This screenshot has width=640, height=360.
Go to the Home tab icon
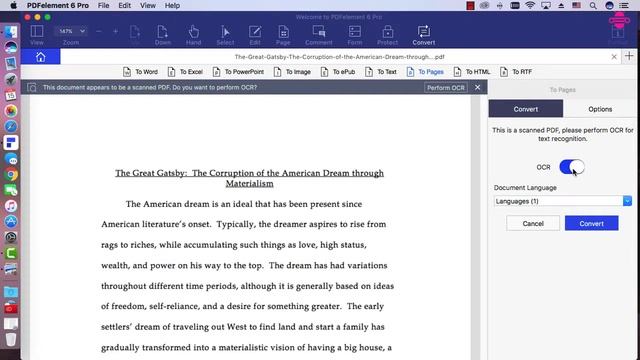pyautogui.click(x=40, y=57)
